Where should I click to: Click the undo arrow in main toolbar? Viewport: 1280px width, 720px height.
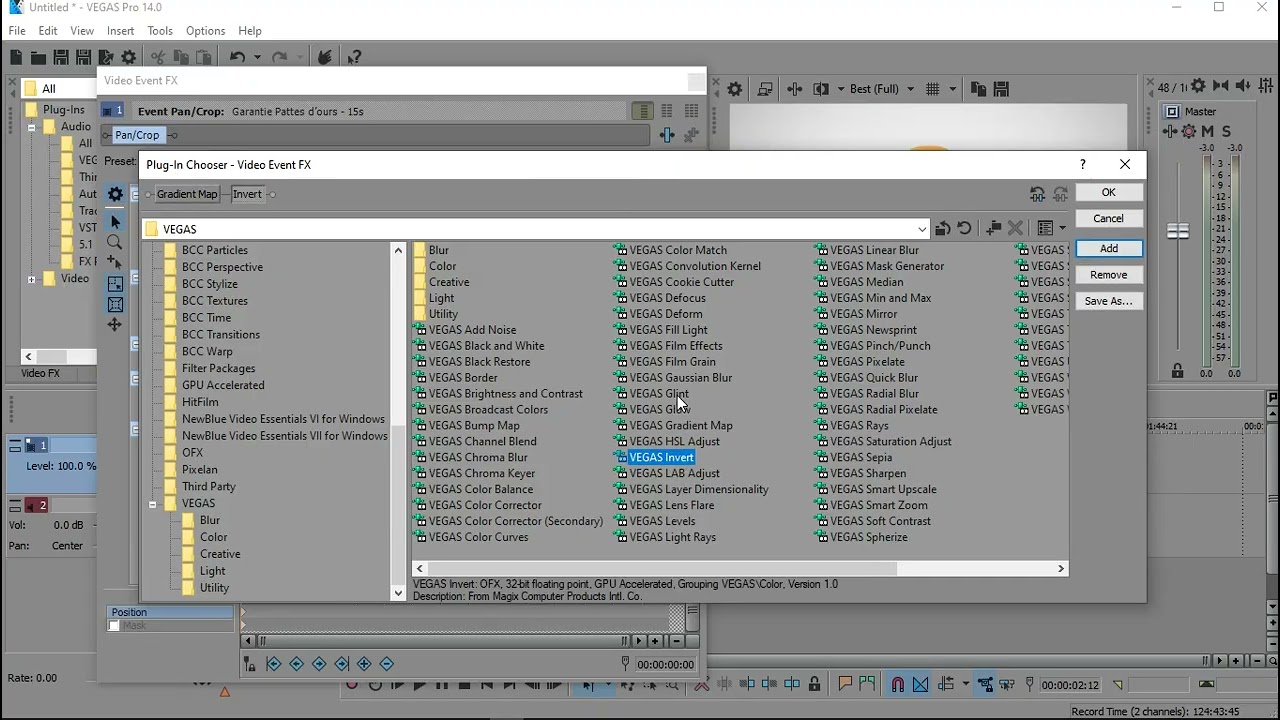(237, 58)
